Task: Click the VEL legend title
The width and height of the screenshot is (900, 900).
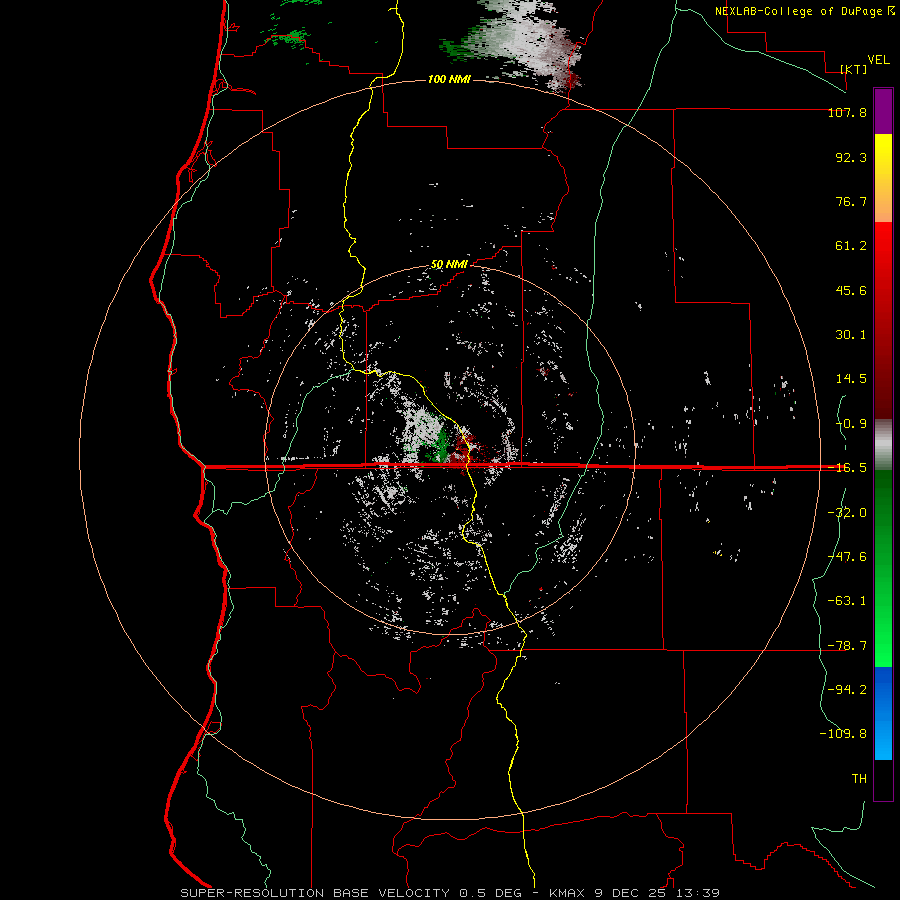Action: pos(878,60)
